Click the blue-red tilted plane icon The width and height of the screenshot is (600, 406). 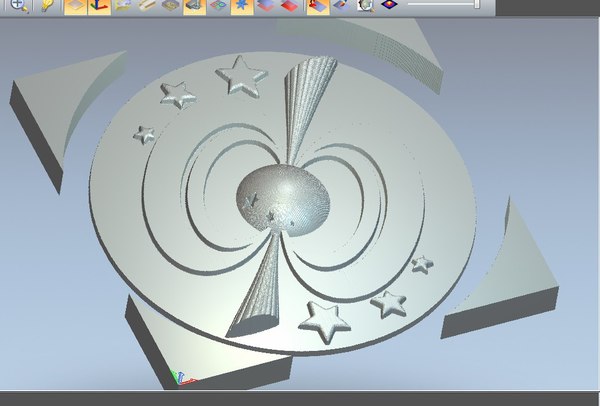point(340,6)
